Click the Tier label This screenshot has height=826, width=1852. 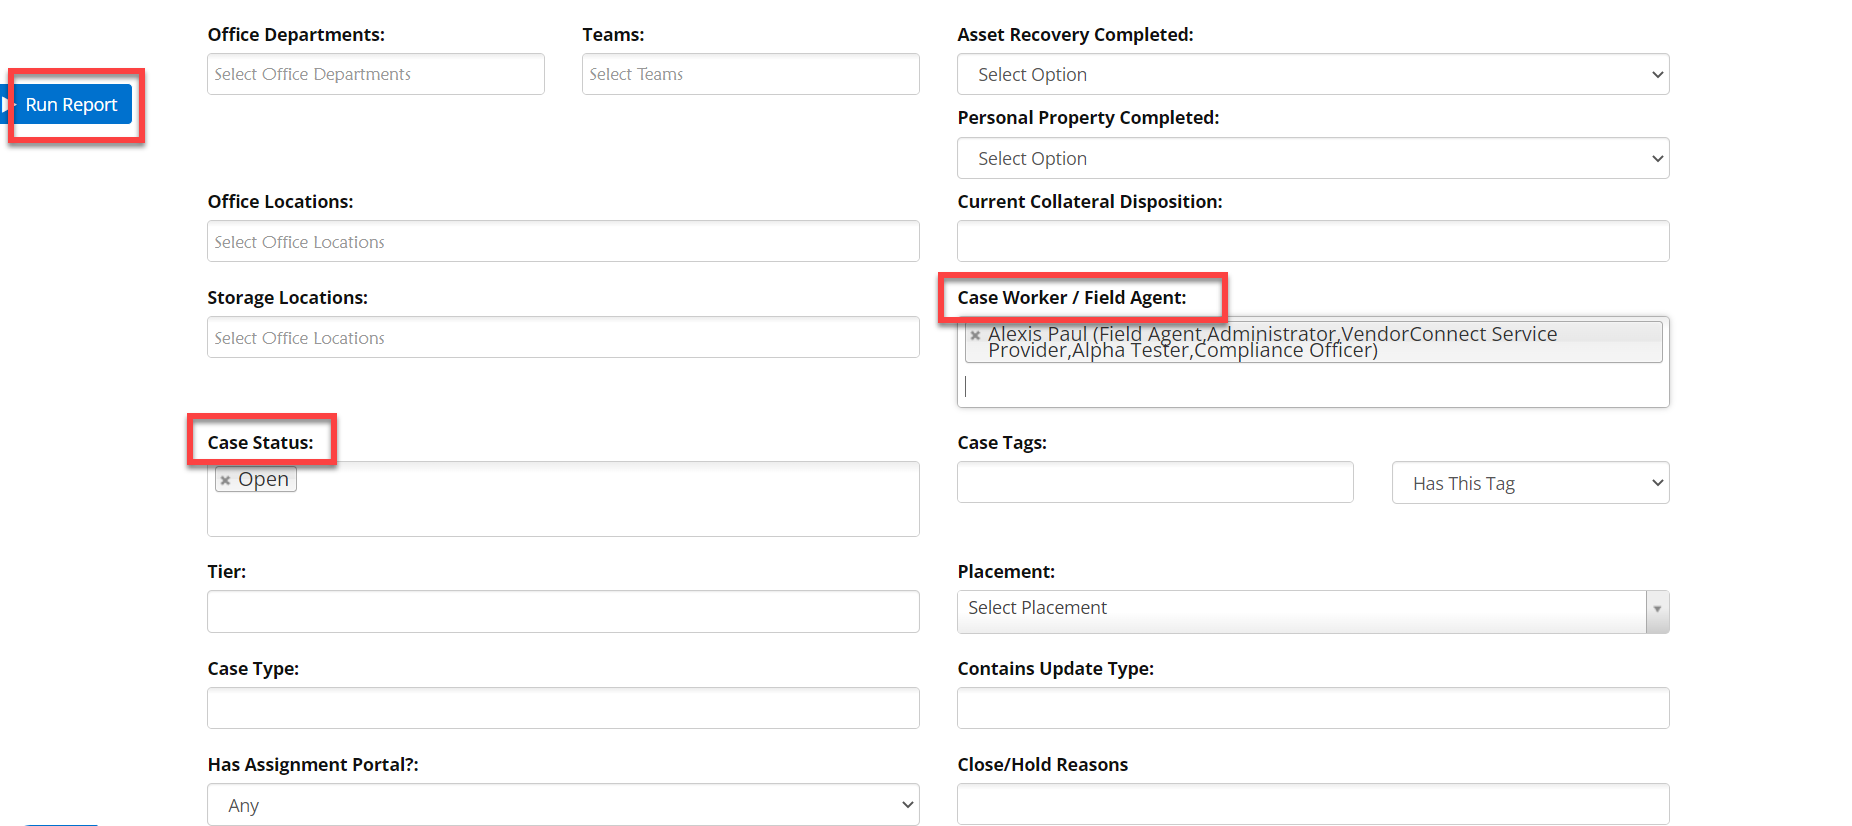pyautogui.click(x=227, y=571)
